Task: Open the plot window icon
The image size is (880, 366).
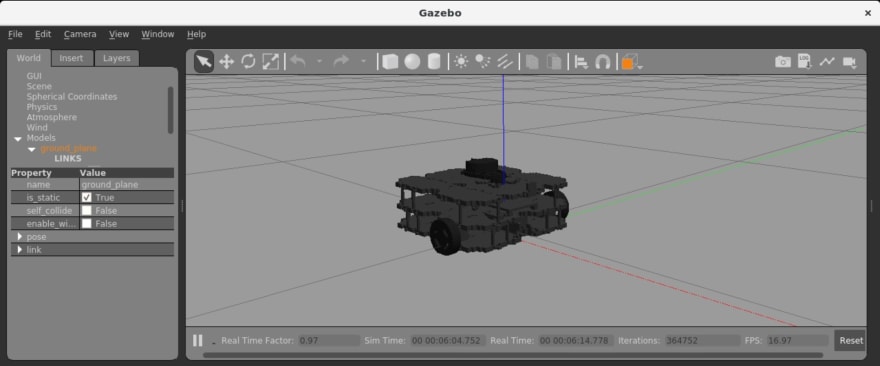Action: 827,61
